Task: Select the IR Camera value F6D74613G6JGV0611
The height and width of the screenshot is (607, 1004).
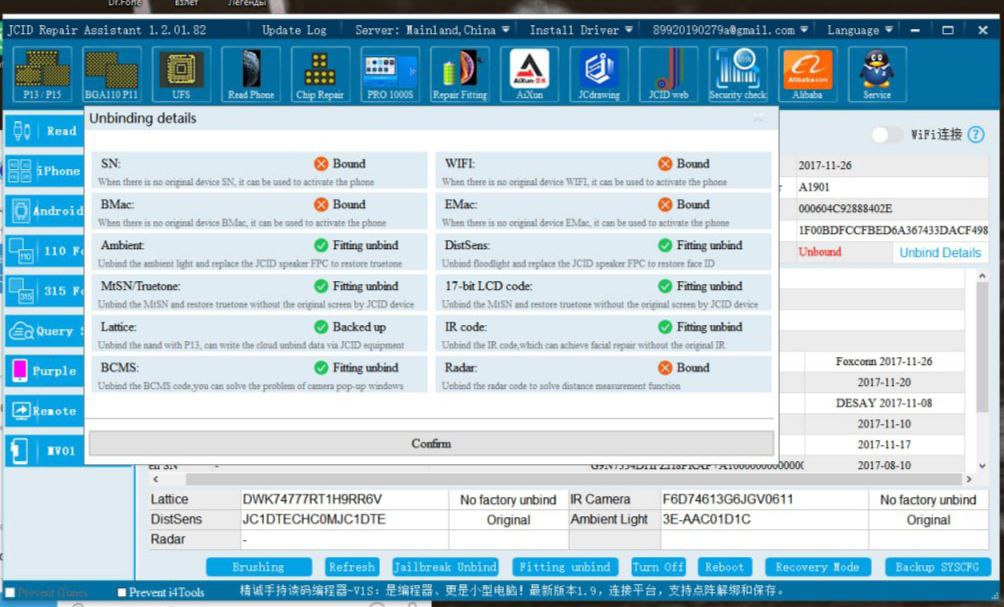Action: click(727, 499)
